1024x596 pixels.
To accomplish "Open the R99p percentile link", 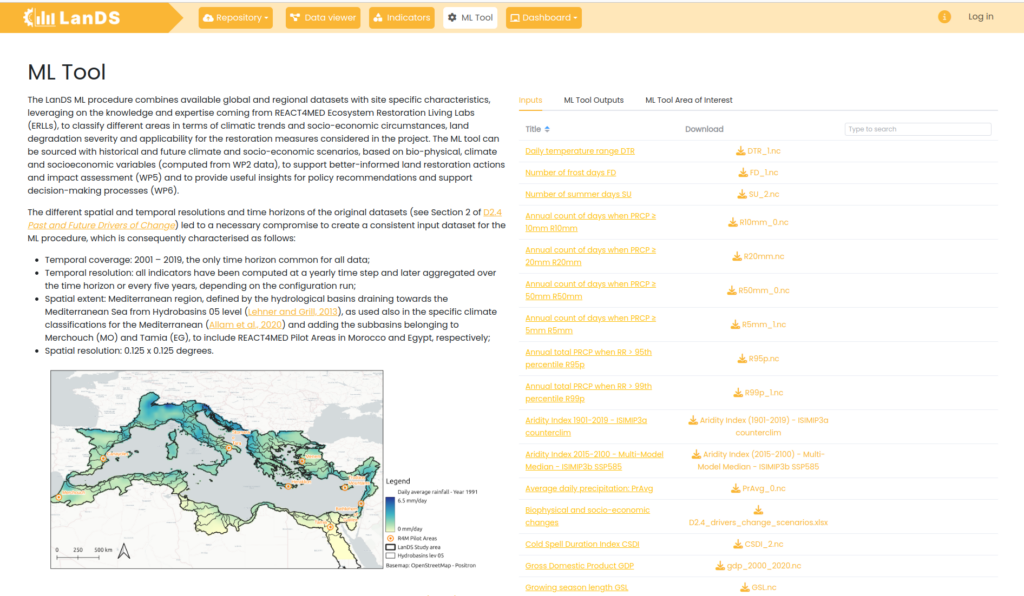I will pos(588,392).
